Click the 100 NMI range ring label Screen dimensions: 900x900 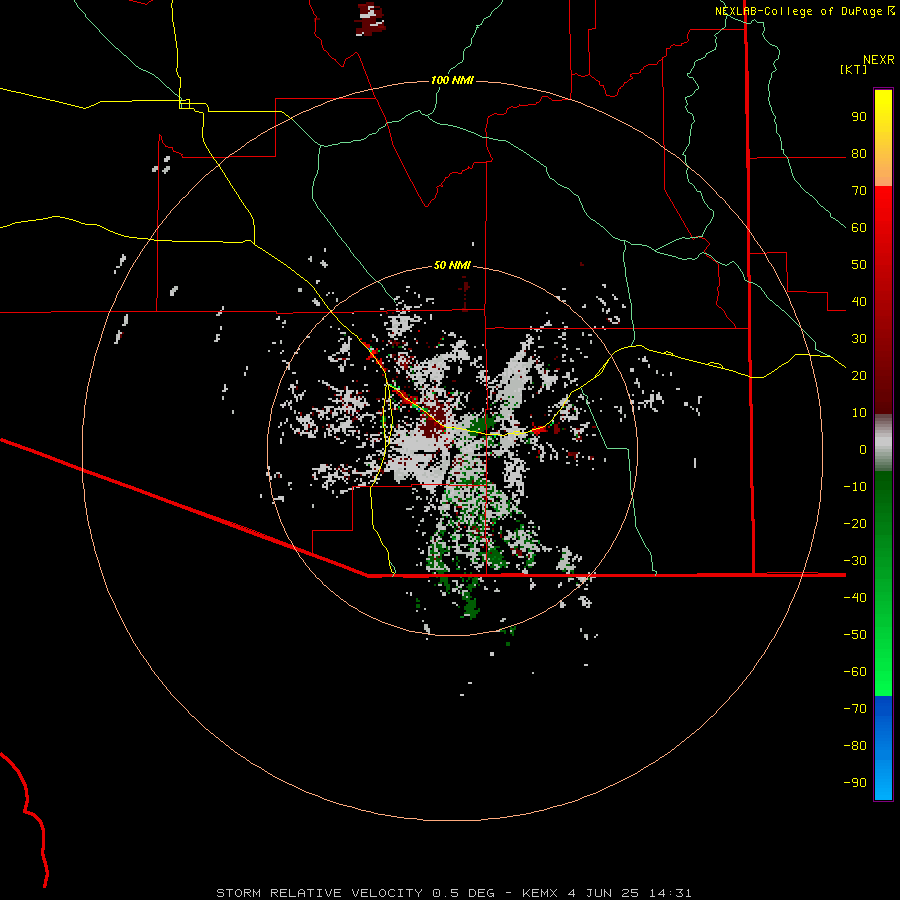click(x=452, y=80)
